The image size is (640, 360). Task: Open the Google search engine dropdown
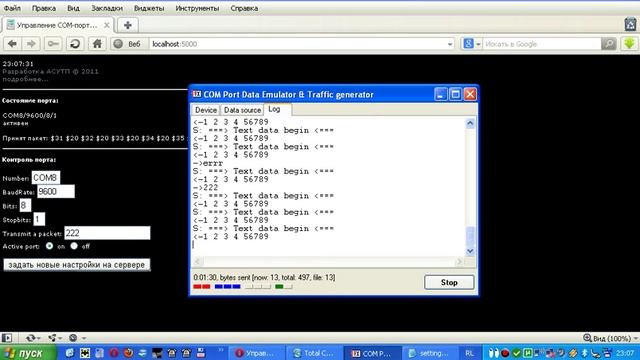[x=478, y=44]
